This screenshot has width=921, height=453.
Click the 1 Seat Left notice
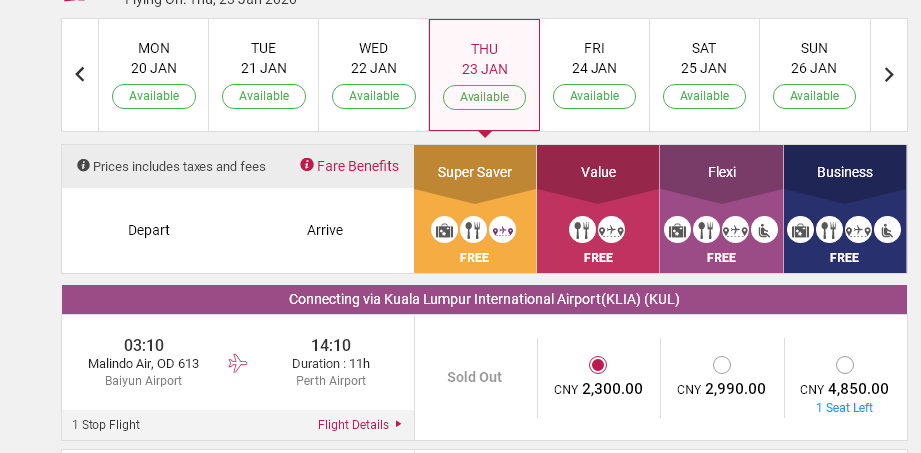pos(845,408)
